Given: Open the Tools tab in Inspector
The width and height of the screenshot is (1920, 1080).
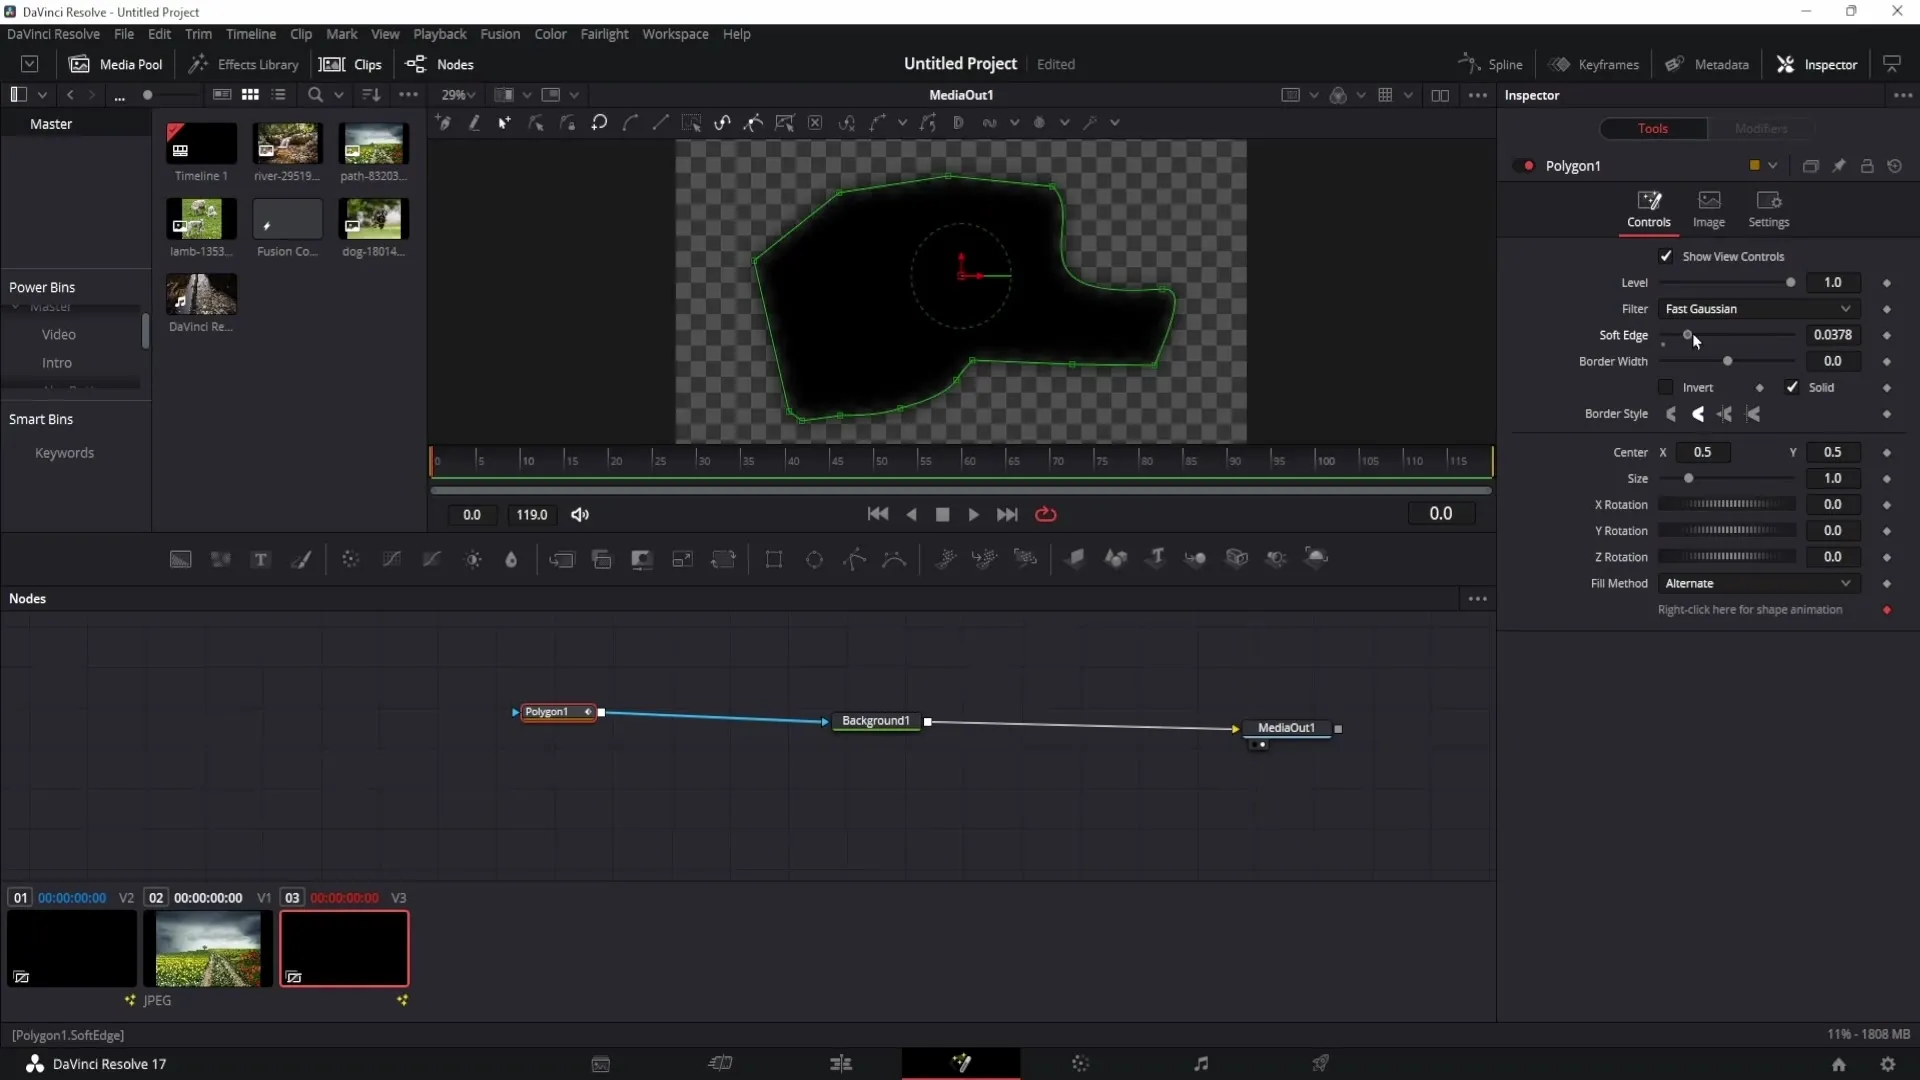Looking at the screenshot, I should [1654, 128].
